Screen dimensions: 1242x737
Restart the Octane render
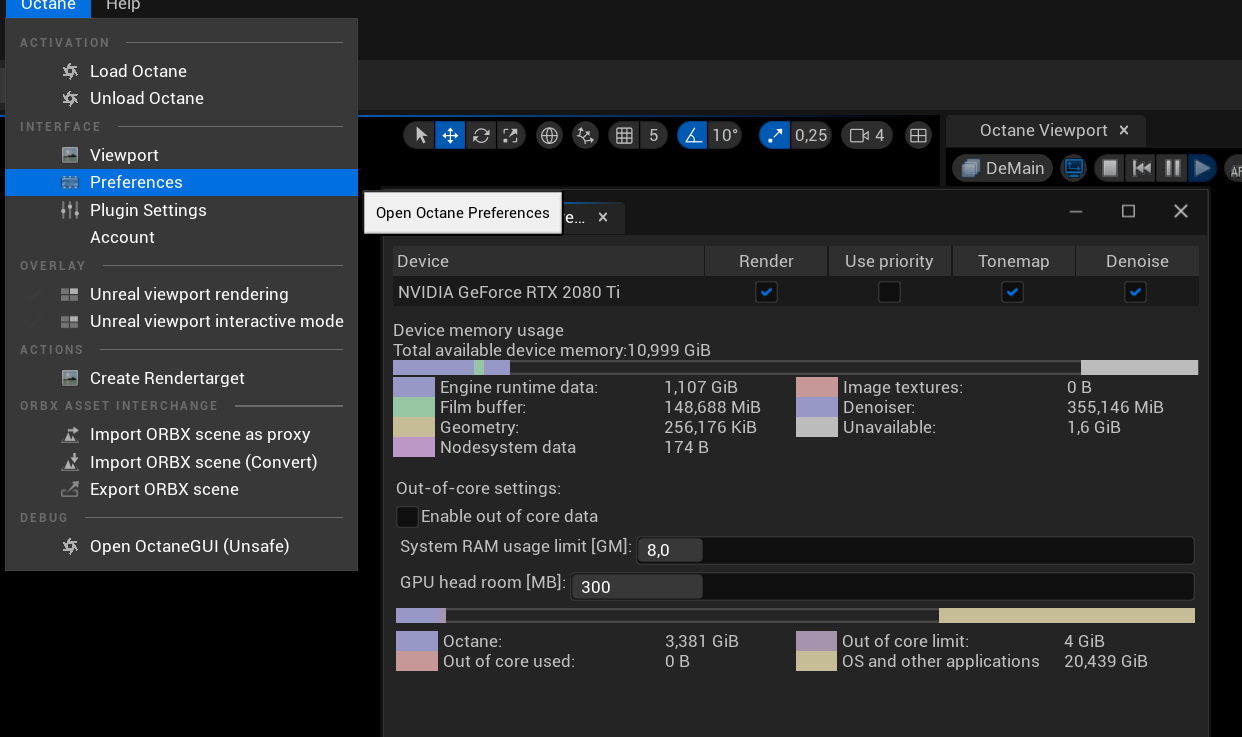click(1141, 168)
